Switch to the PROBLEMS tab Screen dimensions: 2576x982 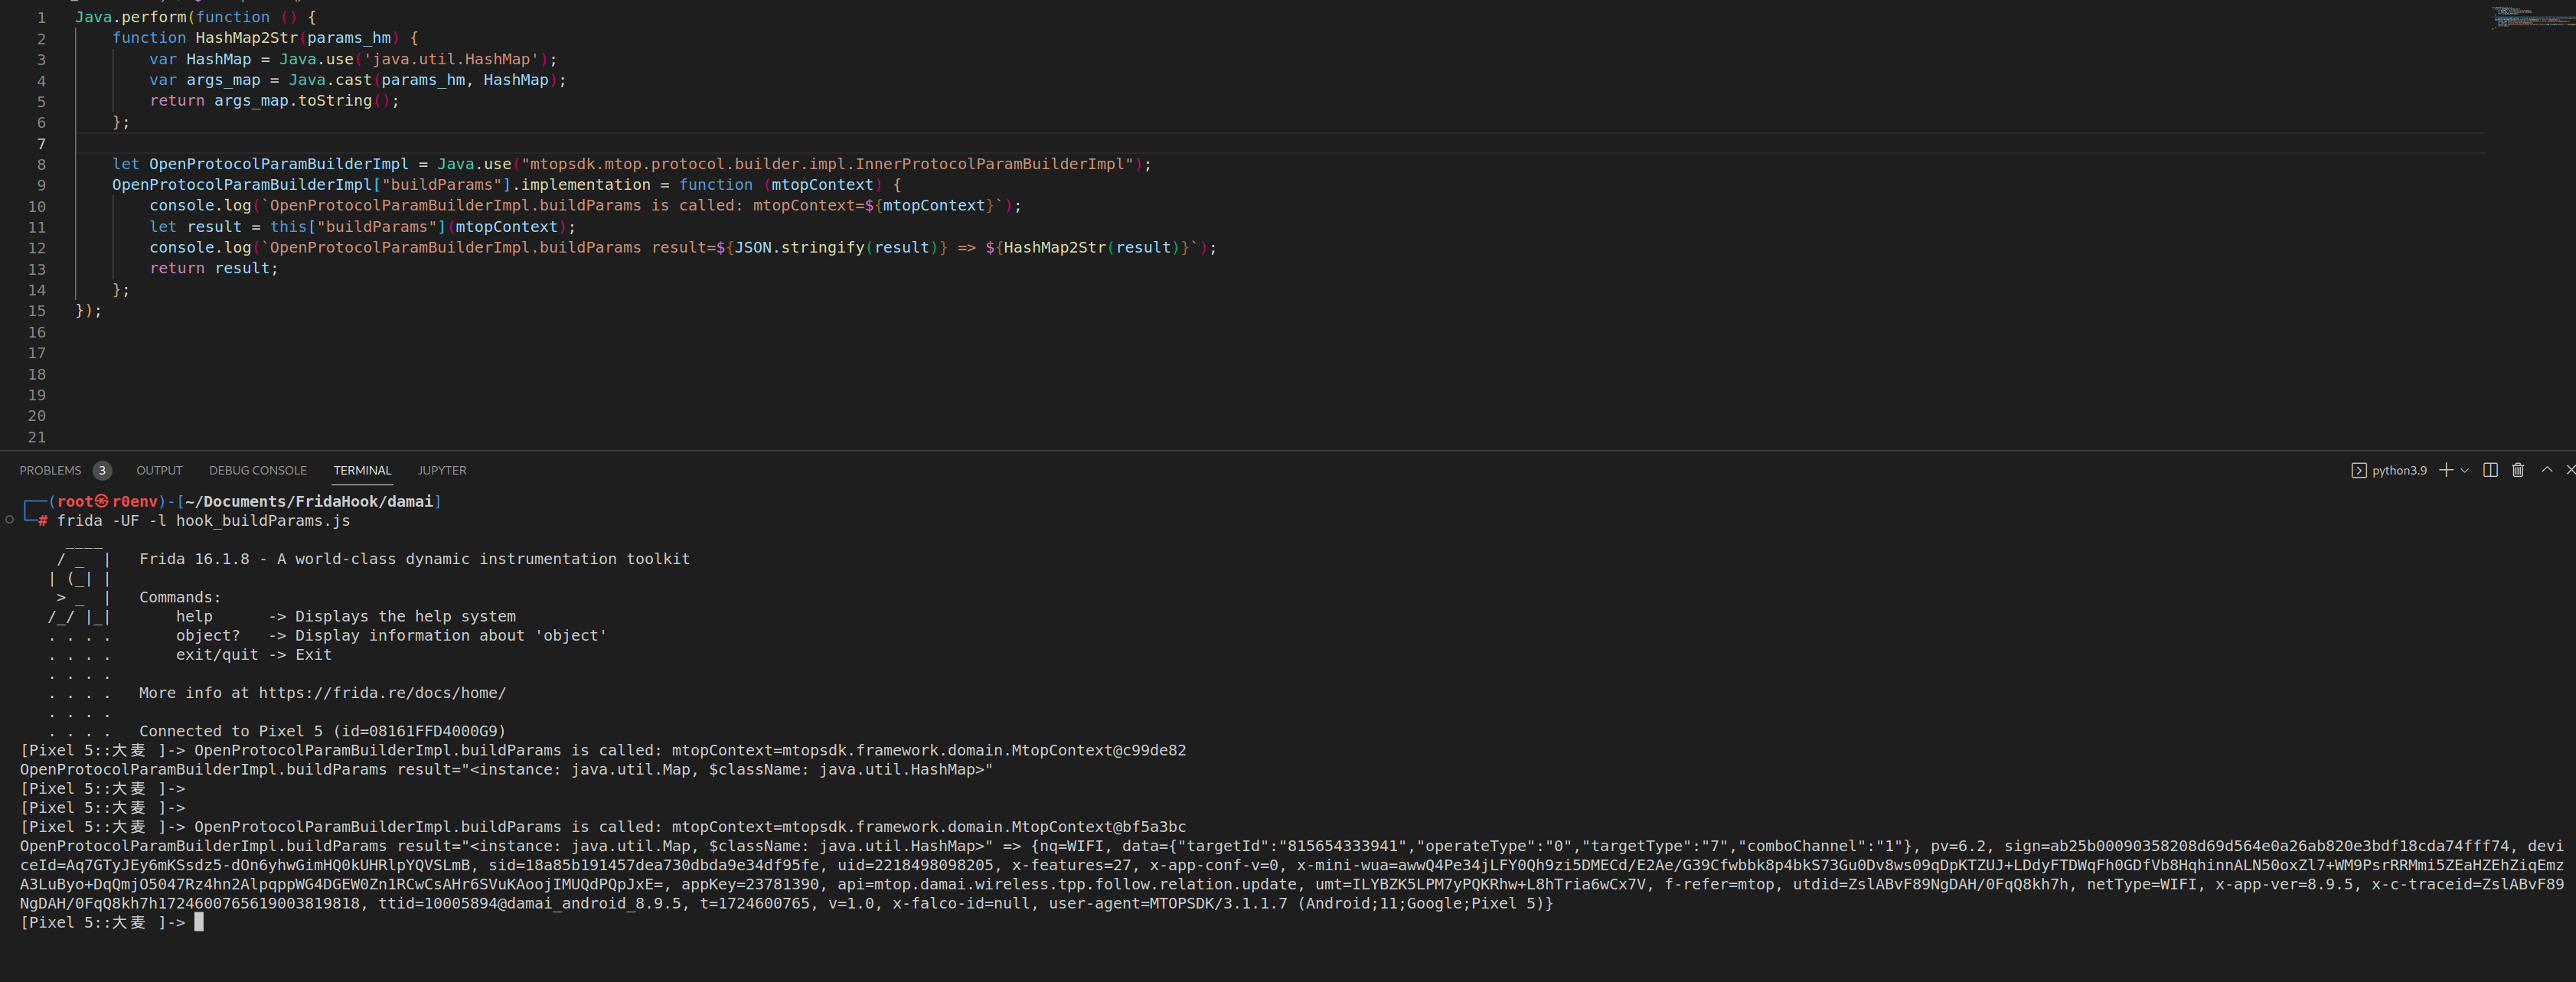point(50,470)
